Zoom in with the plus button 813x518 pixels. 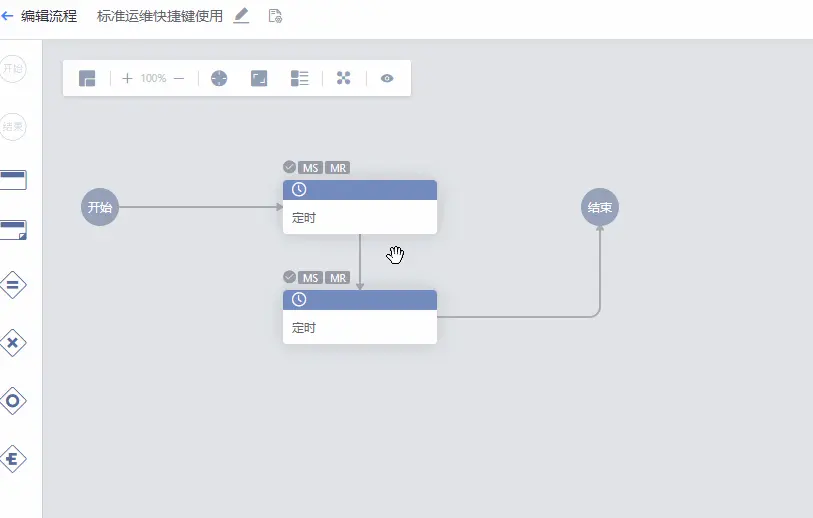tap(127, 78)
